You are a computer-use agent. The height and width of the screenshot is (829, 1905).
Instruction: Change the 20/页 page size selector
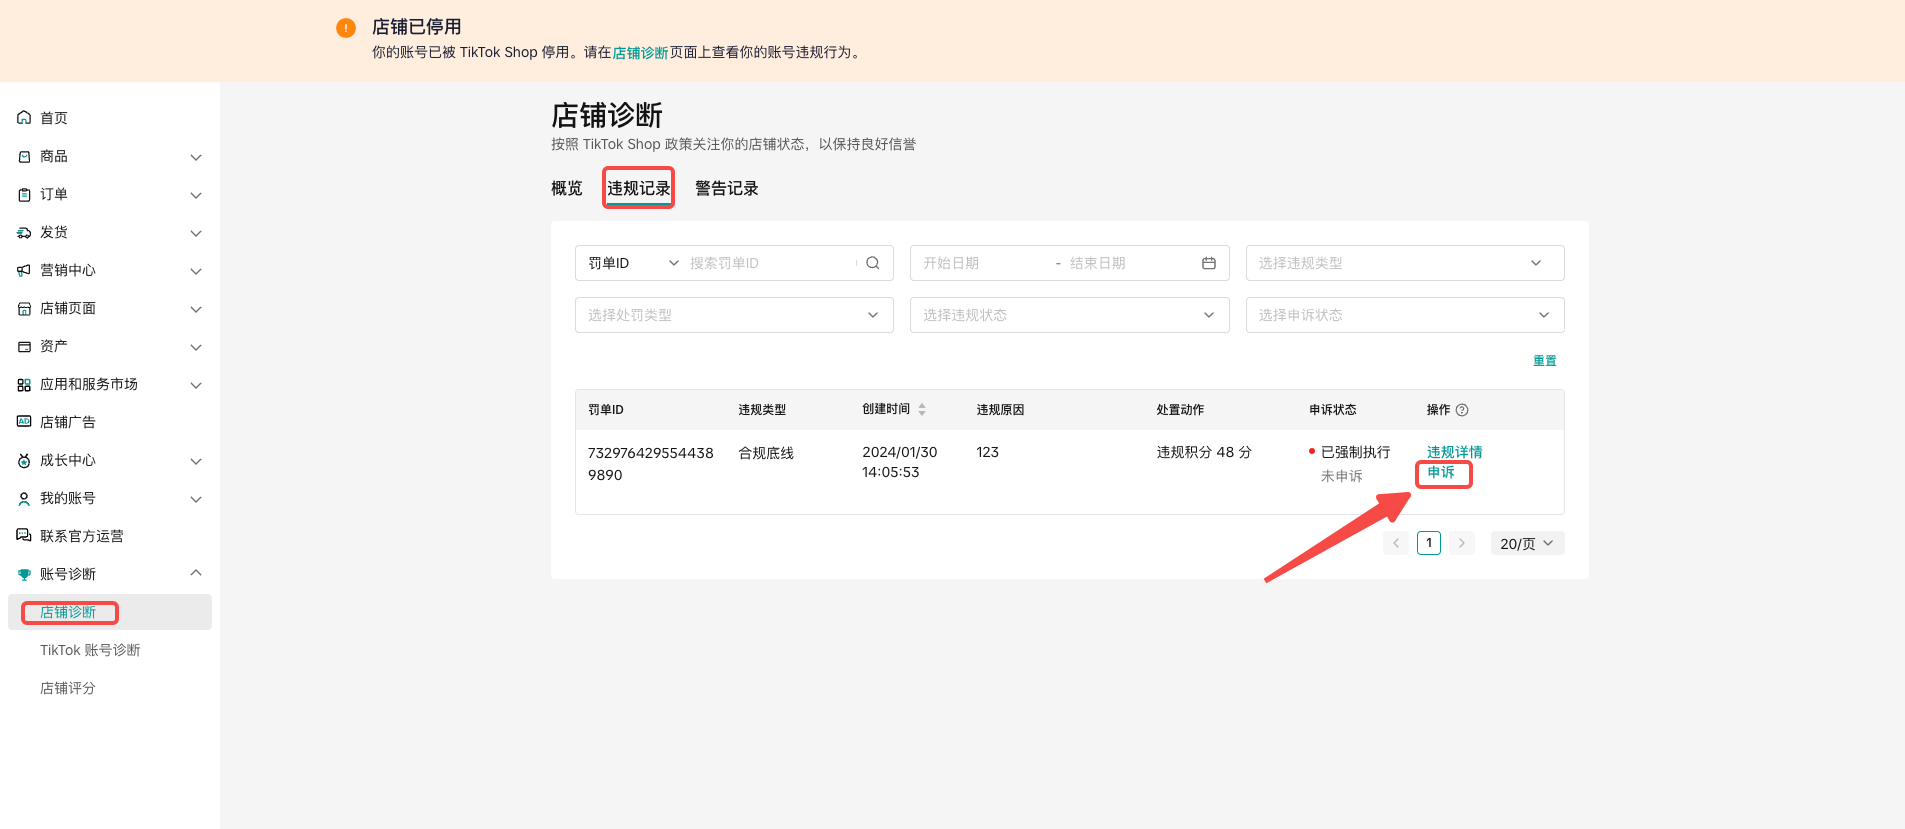[x=1526, y=543]
